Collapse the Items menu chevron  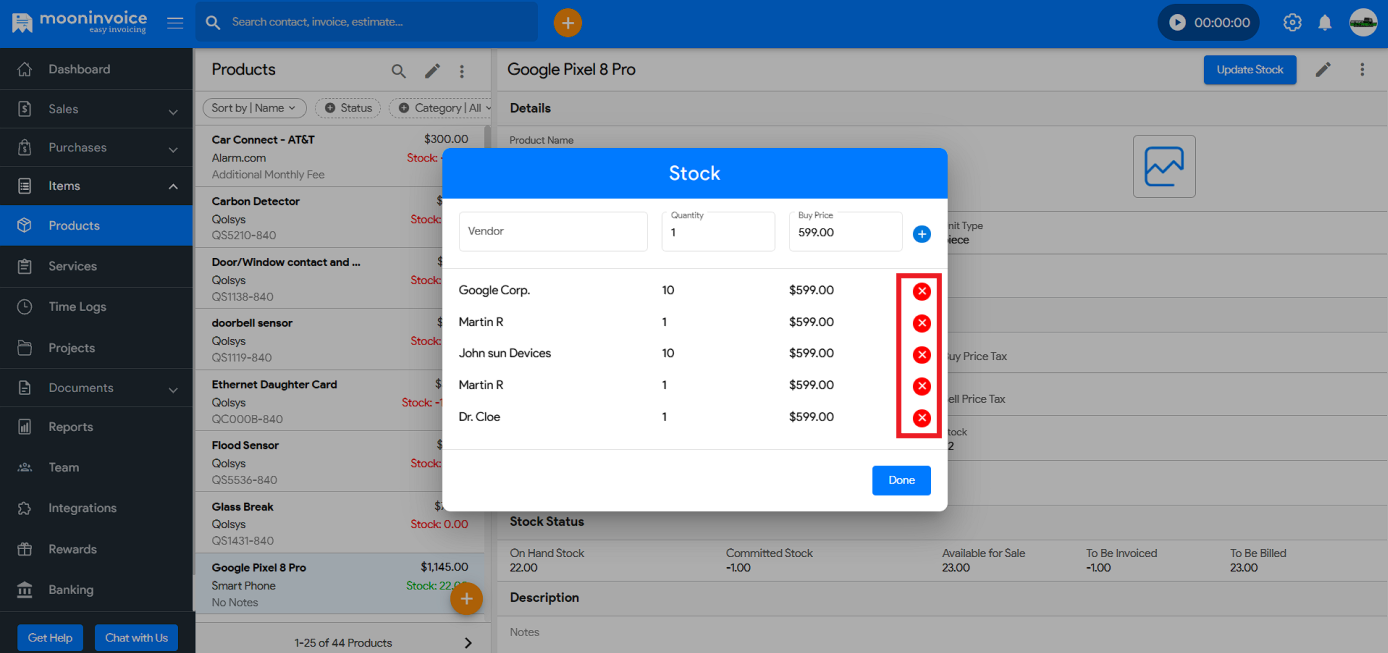pos(173,186)
